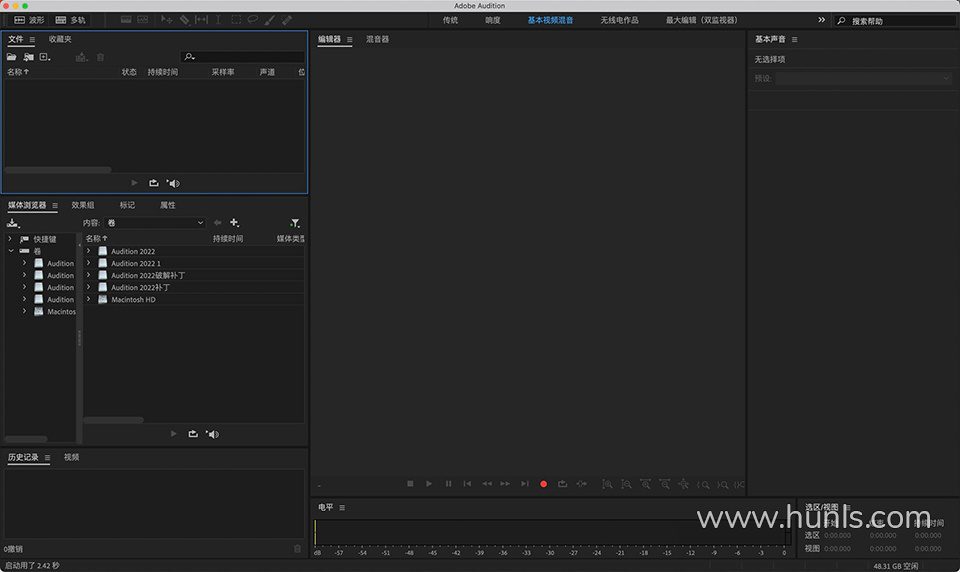Toggle Loop Playback in Files panel
The height and width of the screenshot is (572, 960).
click(154, 183)
